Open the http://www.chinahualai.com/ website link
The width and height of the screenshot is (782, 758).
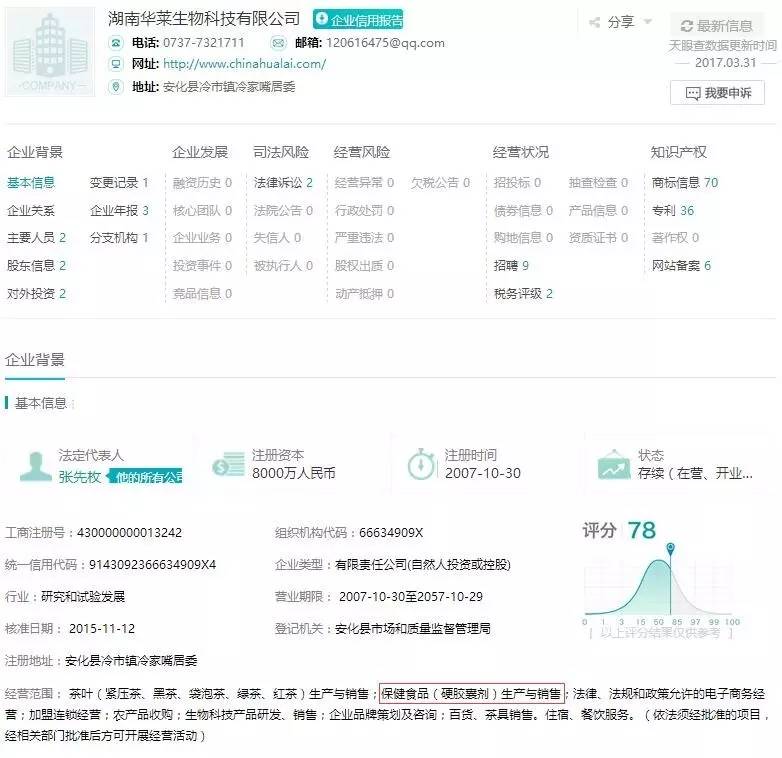point(244,64)
